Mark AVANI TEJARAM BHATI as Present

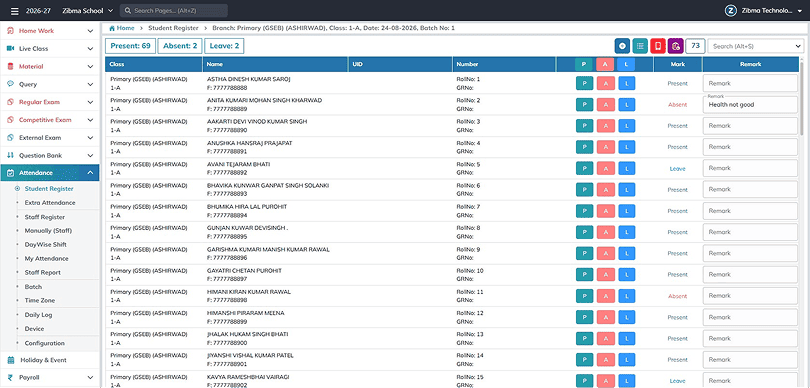click(584, 168)
